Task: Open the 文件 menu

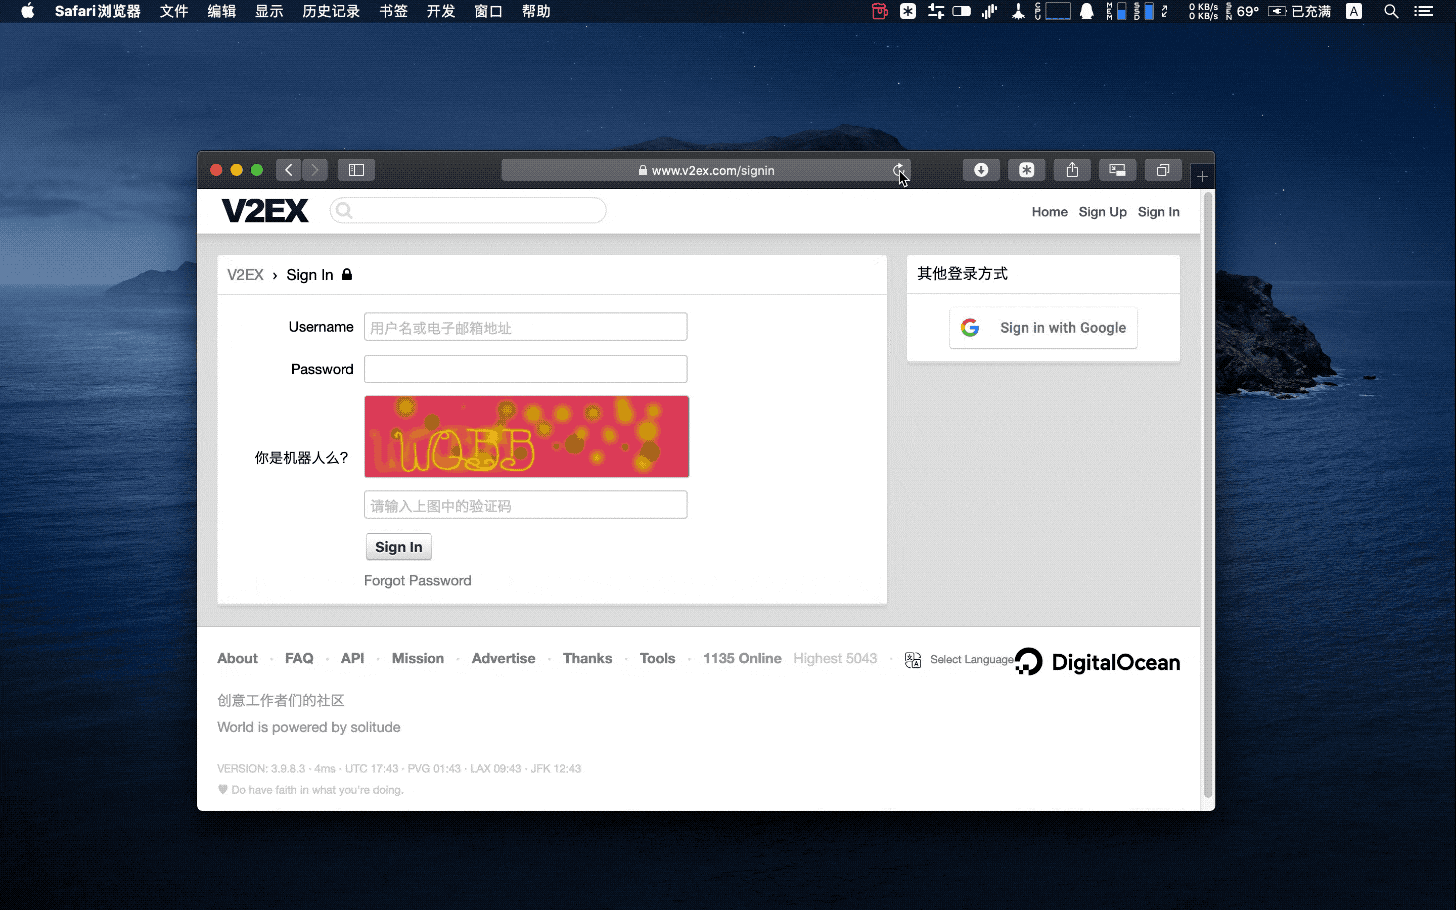Action: tap(174, 11)
